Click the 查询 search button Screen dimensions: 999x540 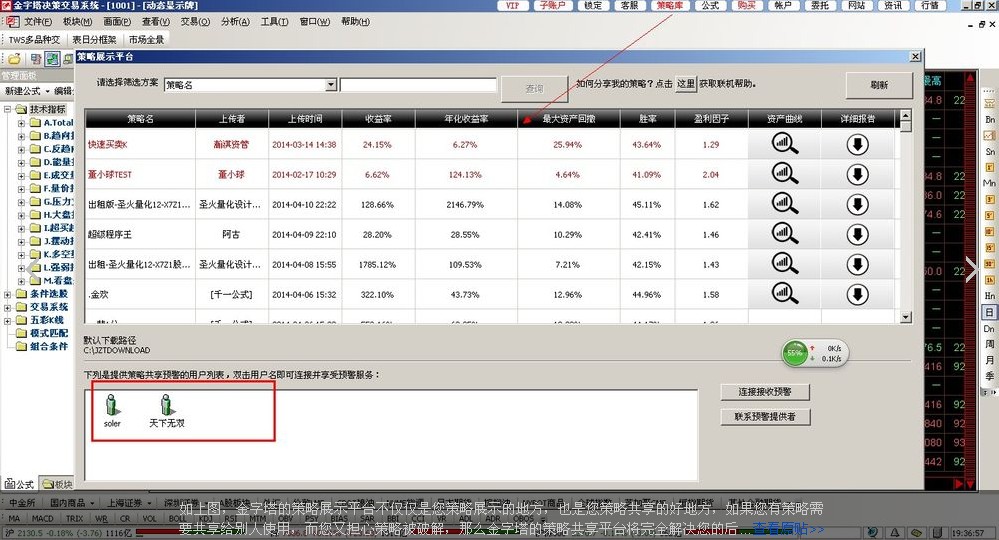(x=534, y=89)
